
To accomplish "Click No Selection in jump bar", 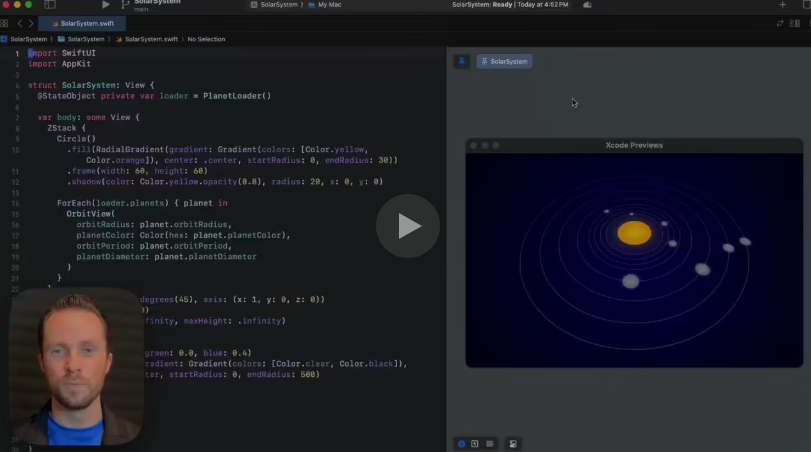I will pos(206,39).
